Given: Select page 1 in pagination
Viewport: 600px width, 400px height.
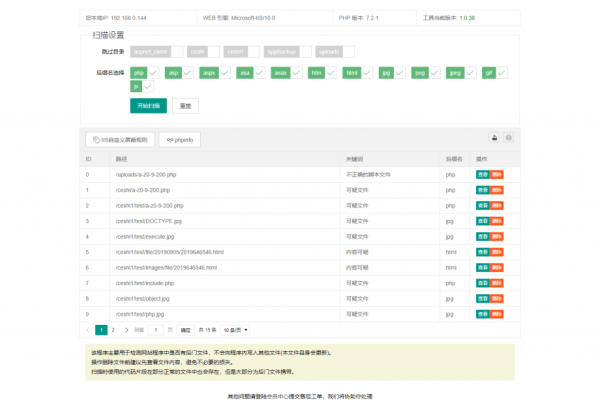Looking at the screenshot, I should [x=100, y=329].
